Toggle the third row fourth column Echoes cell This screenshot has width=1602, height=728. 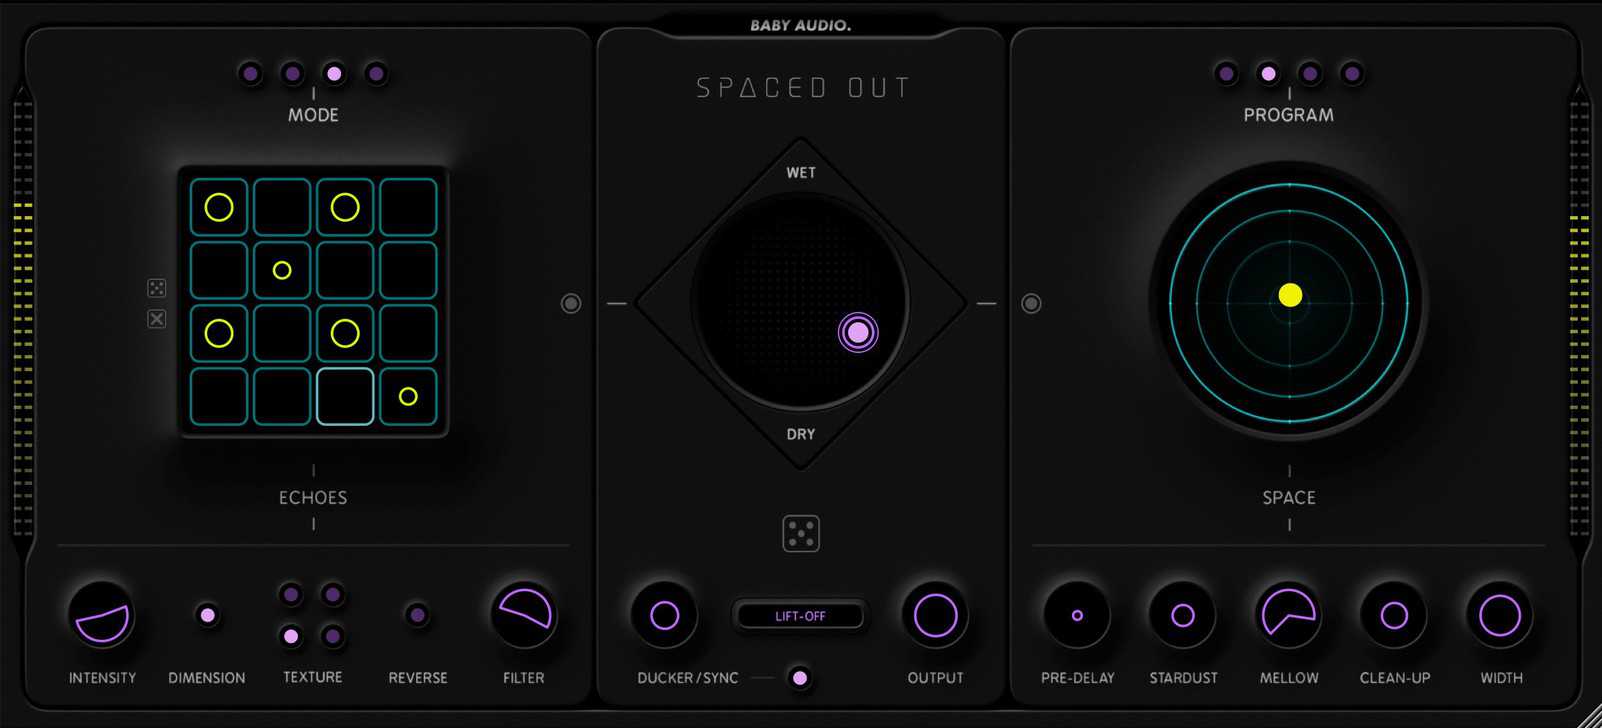408,333
